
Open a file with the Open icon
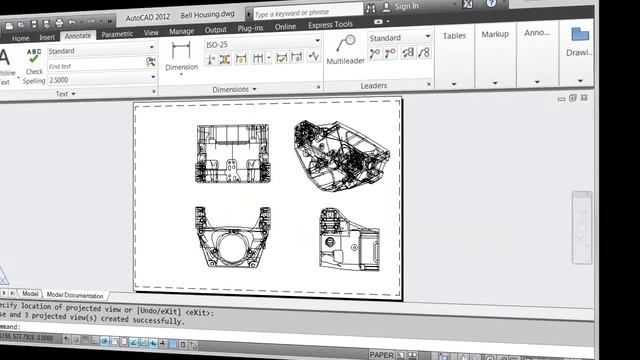[x=21, y=25]
